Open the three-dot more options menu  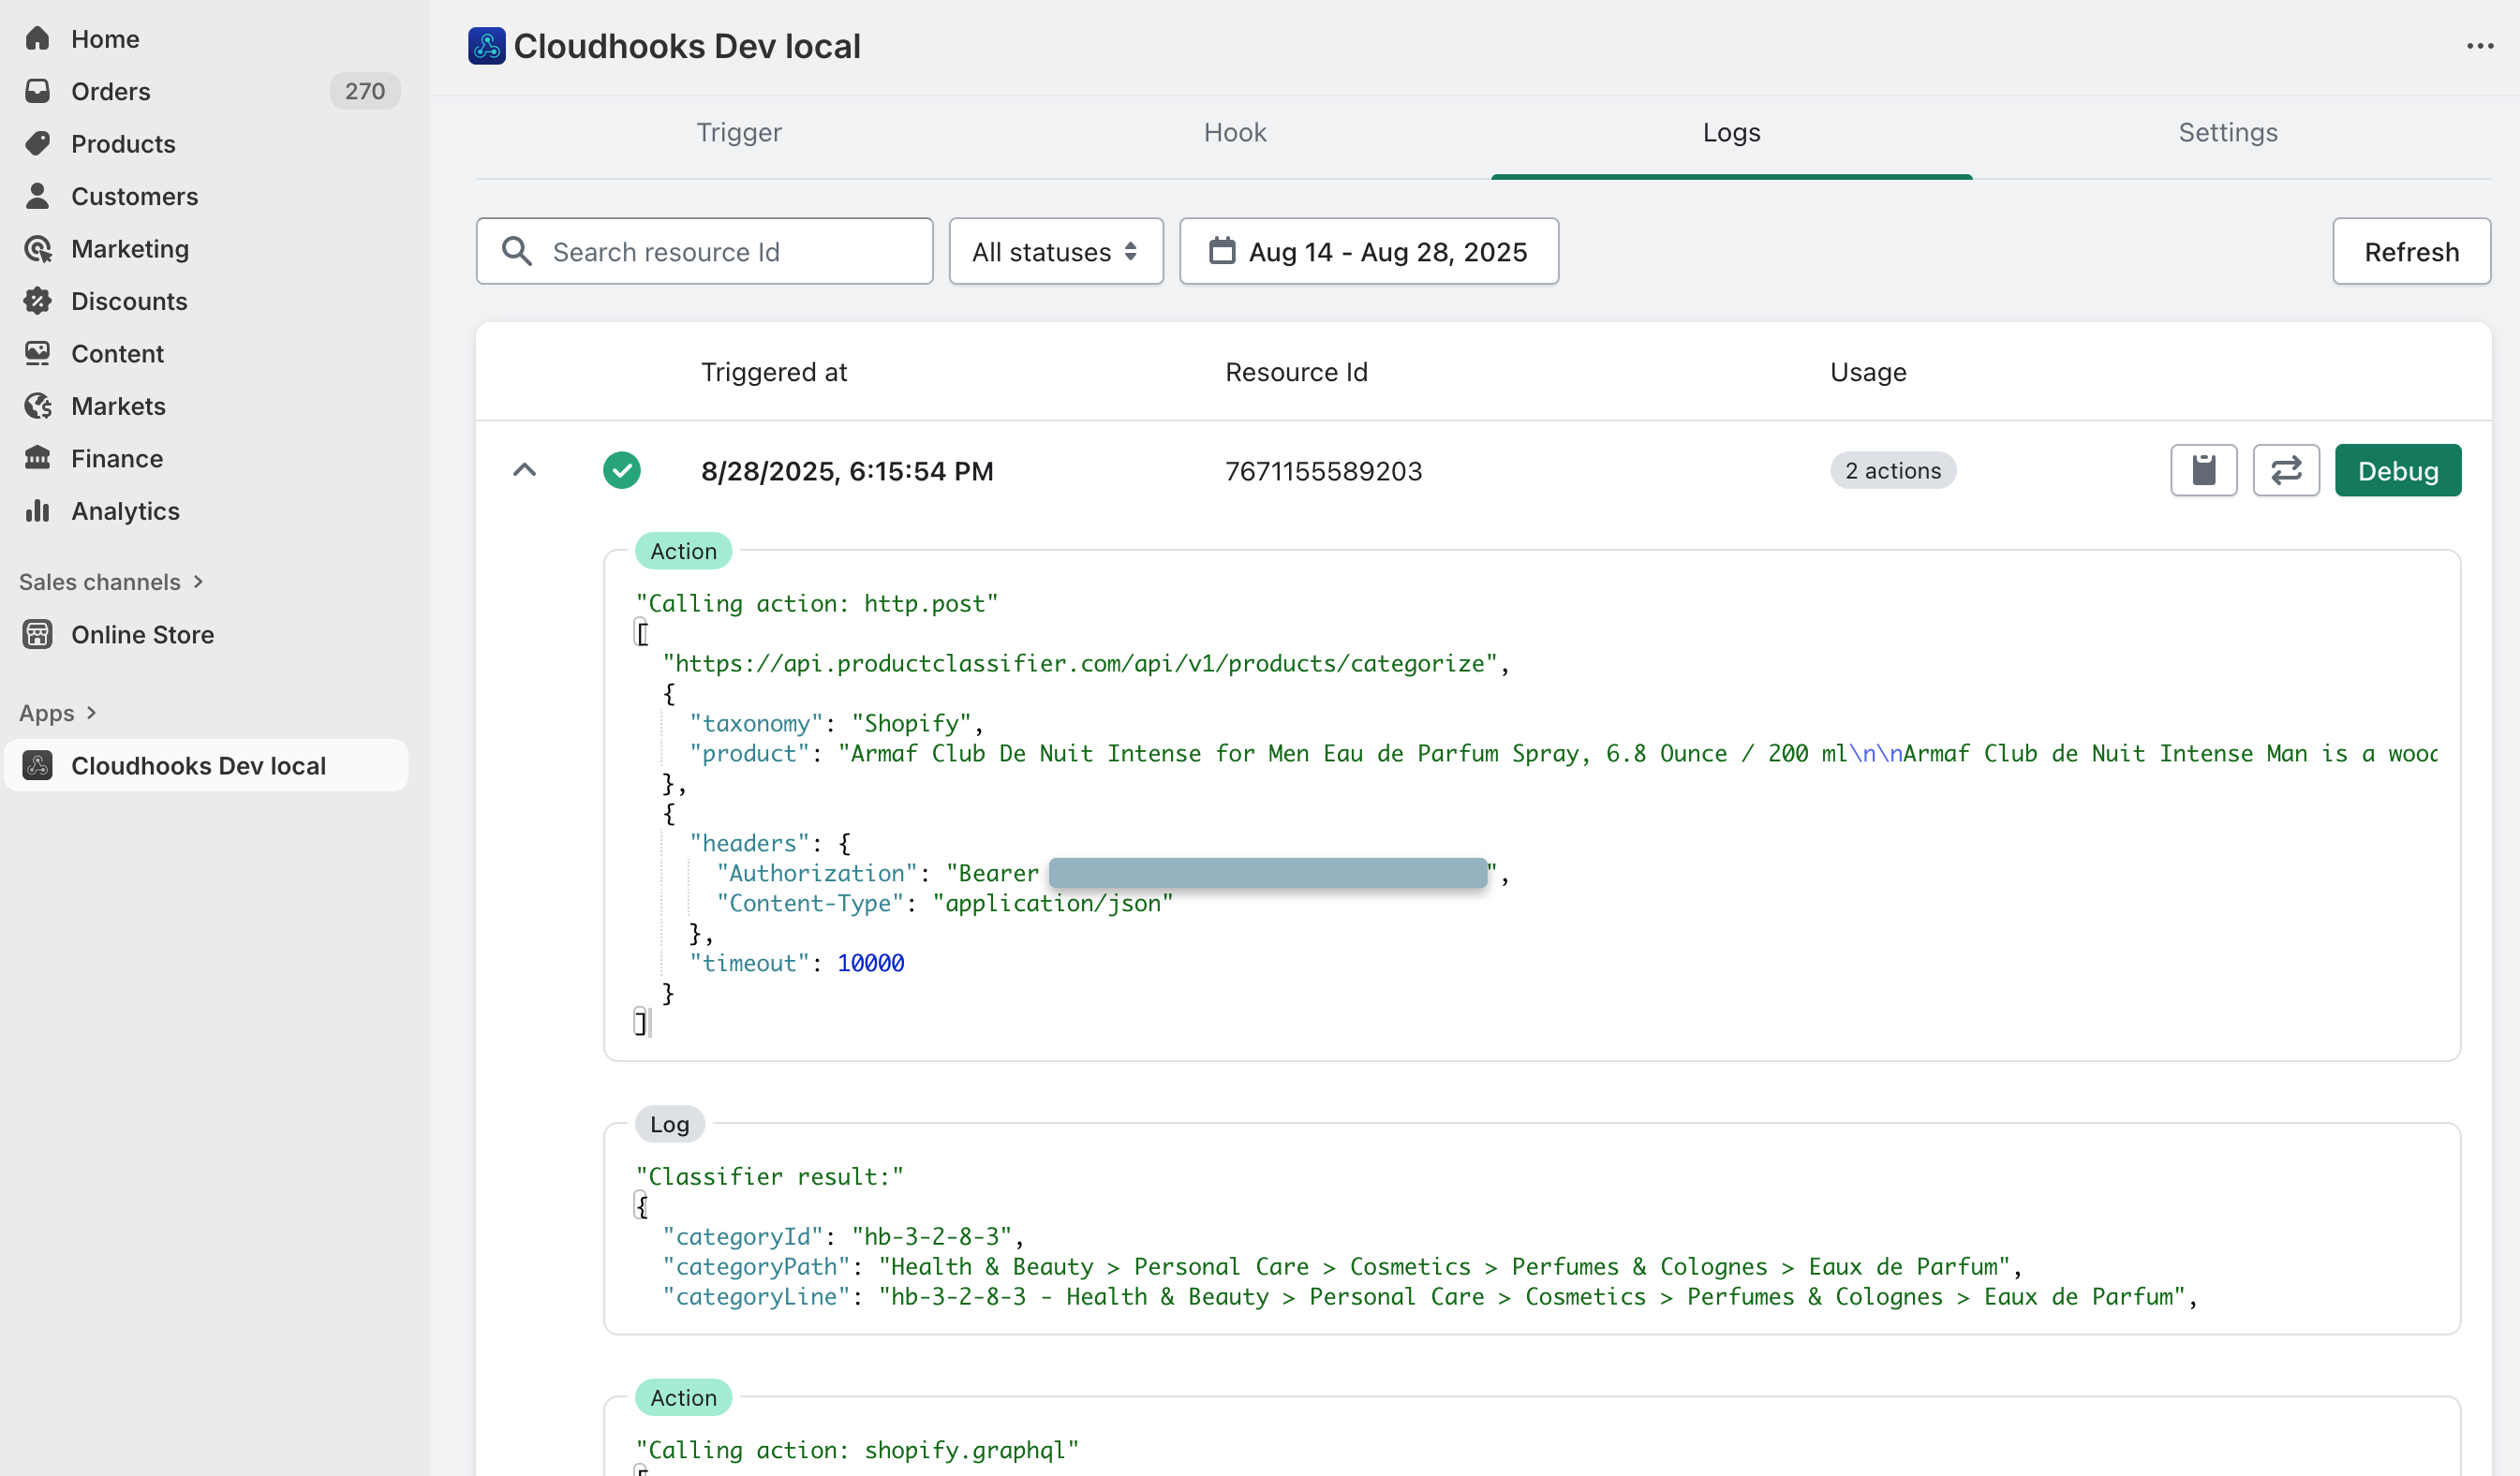point(2479,46)
